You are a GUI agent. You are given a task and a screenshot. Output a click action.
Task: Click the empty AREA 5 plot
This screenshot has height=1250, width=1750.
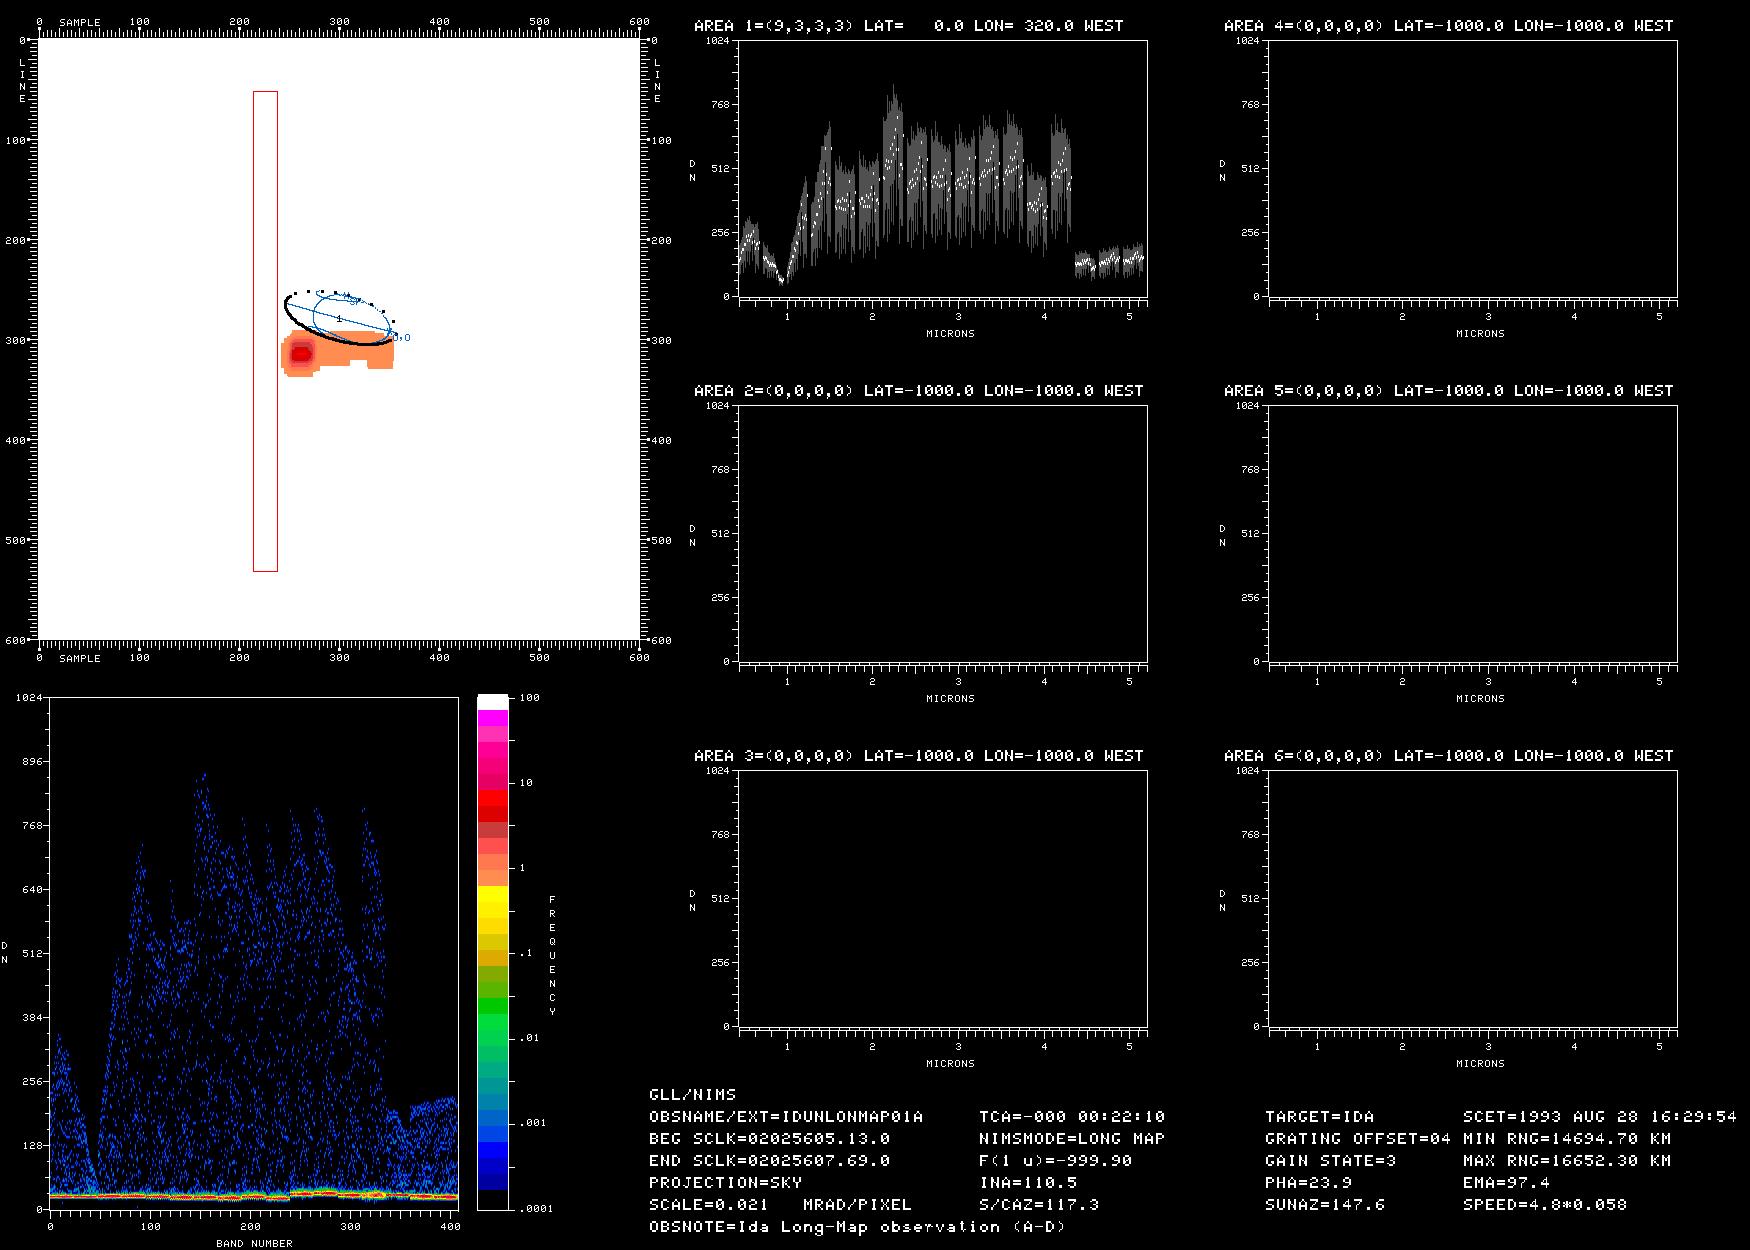(1472, 533)
